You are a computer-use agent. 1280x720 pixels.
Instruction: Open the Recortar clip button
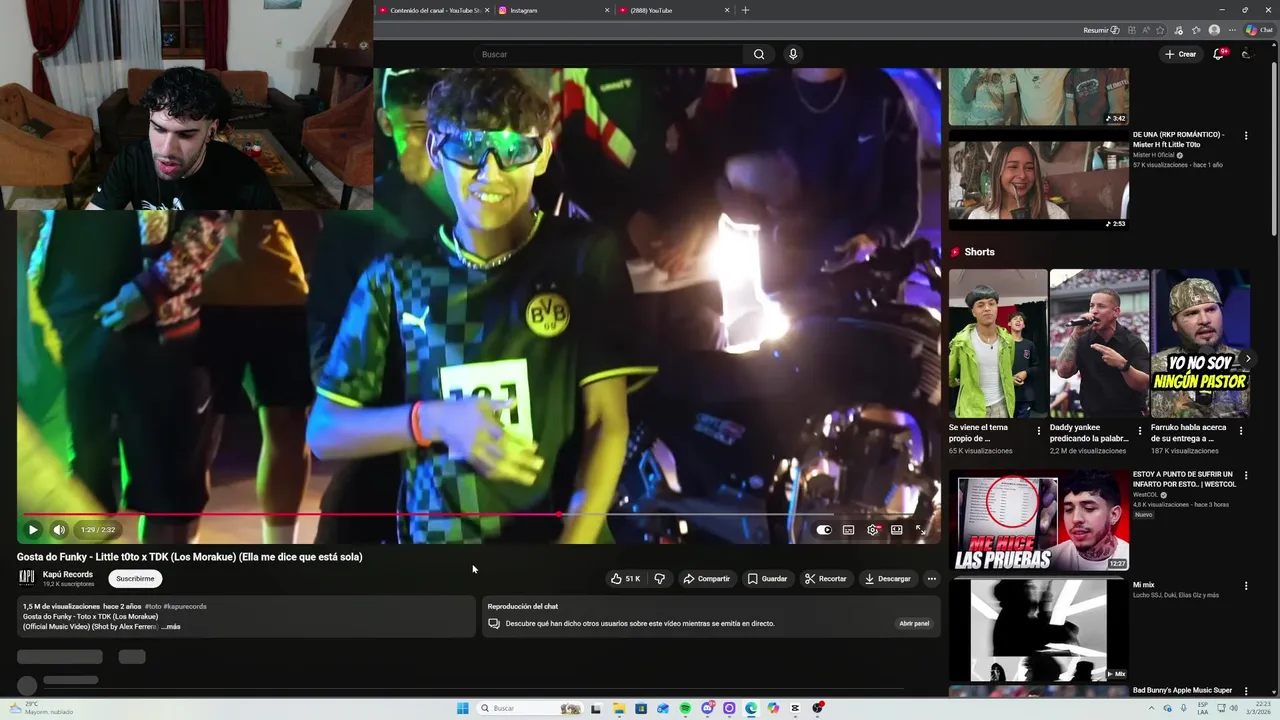point(825,579)
